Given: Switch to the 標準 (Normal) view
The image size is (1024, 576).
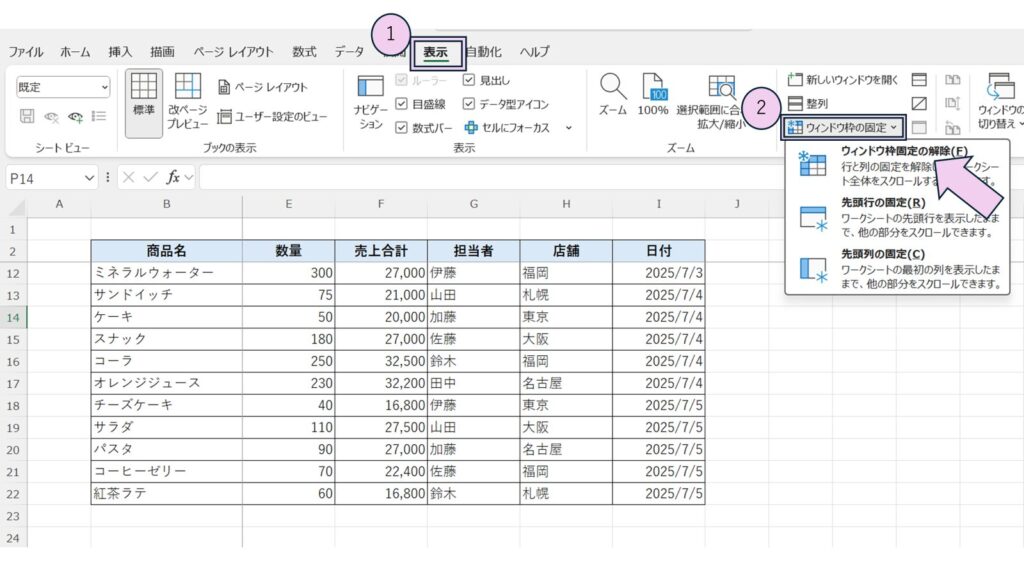Looking at the screenshot, I should pos(144,97).
